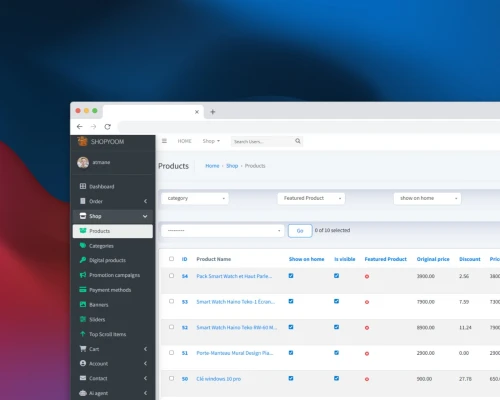The image size is (500, 400).
Task: Open the category filter dropdown
Action: point(195,198)
